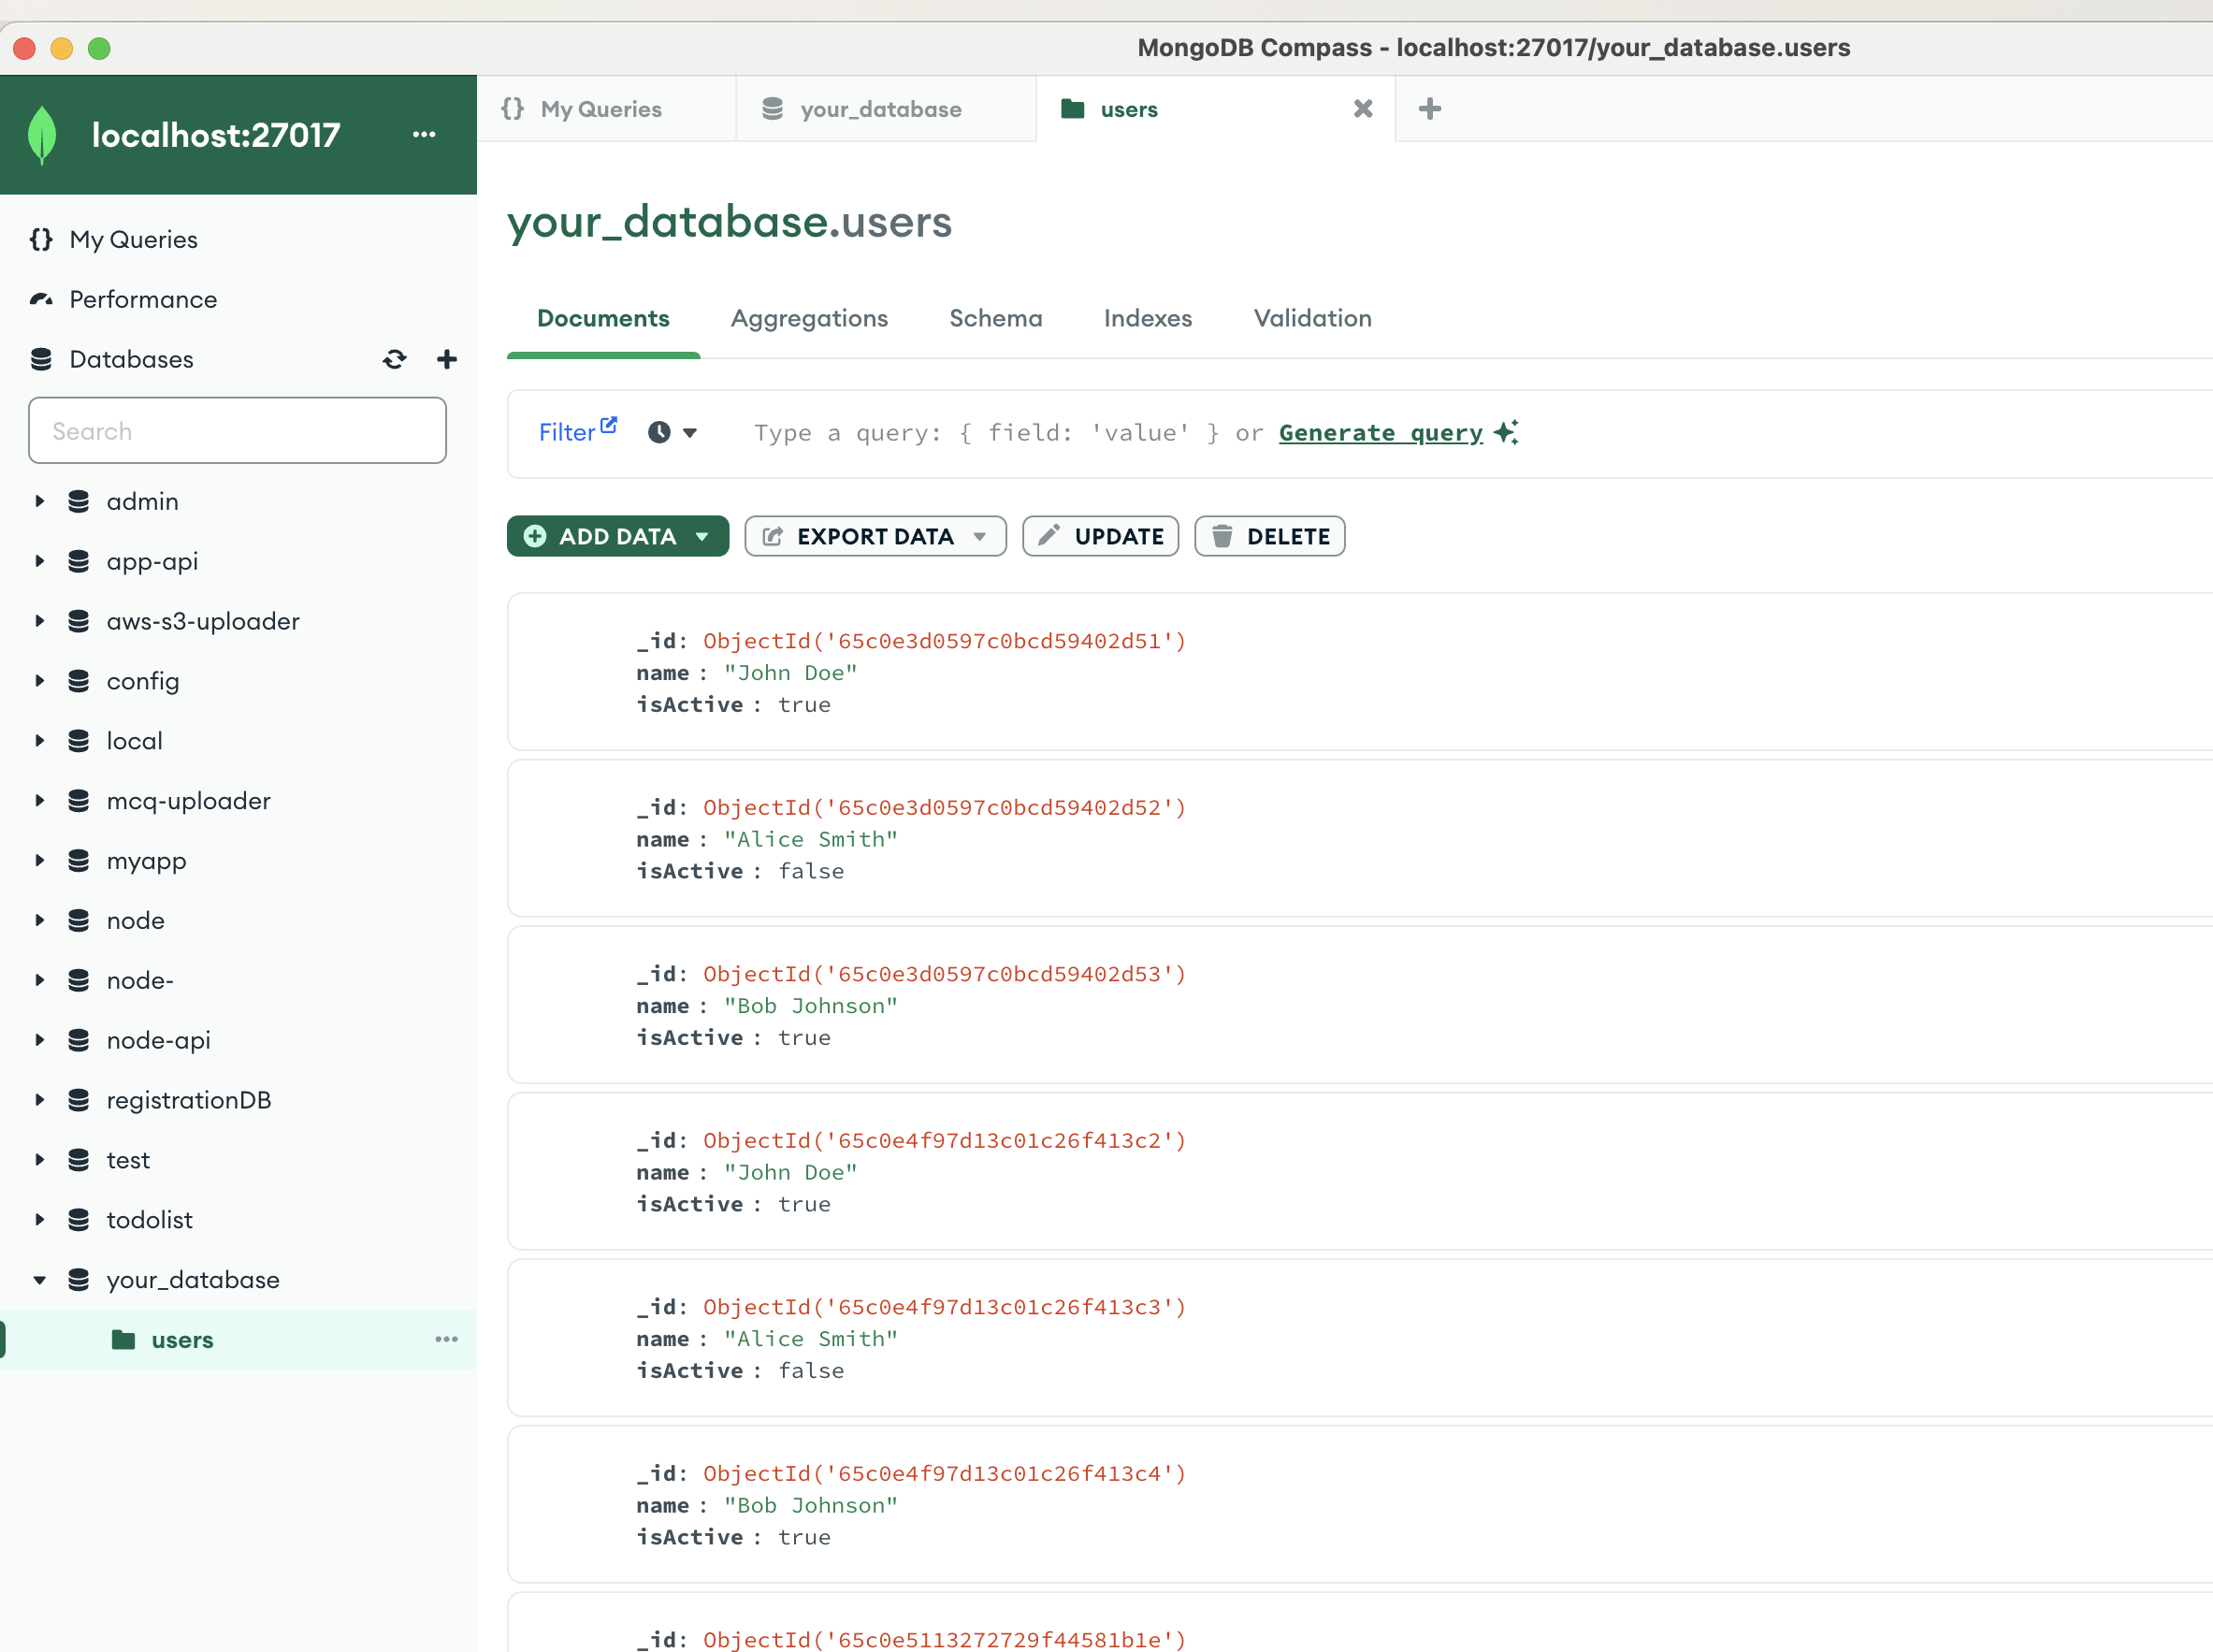Click the DELETE button
Viewport: 2213px width, 1652px height.
point(1269,536)
